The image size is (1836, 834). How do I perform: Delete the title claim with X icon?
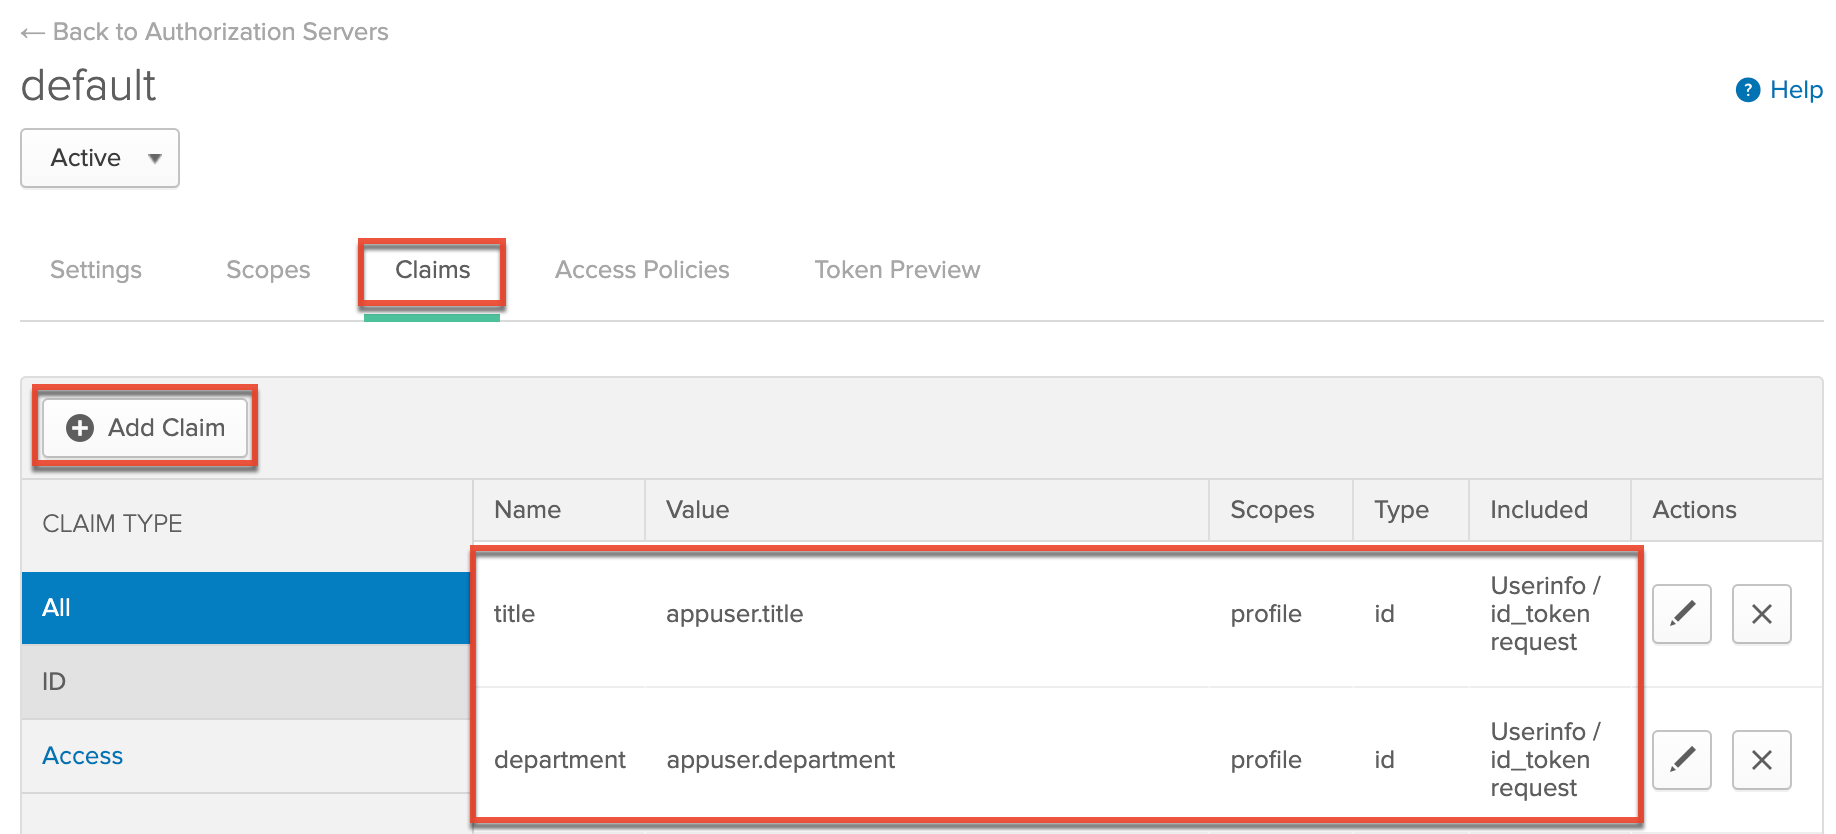coord(1761,613)
